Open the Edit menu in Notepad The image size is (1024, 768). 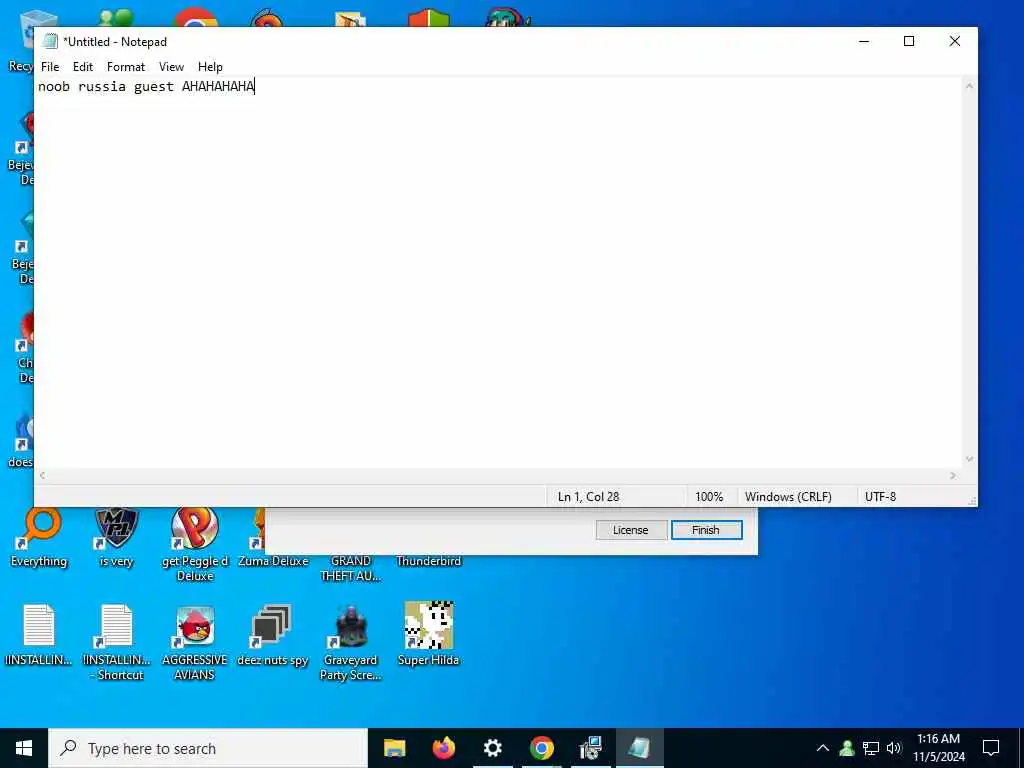(x=82, y=67)
